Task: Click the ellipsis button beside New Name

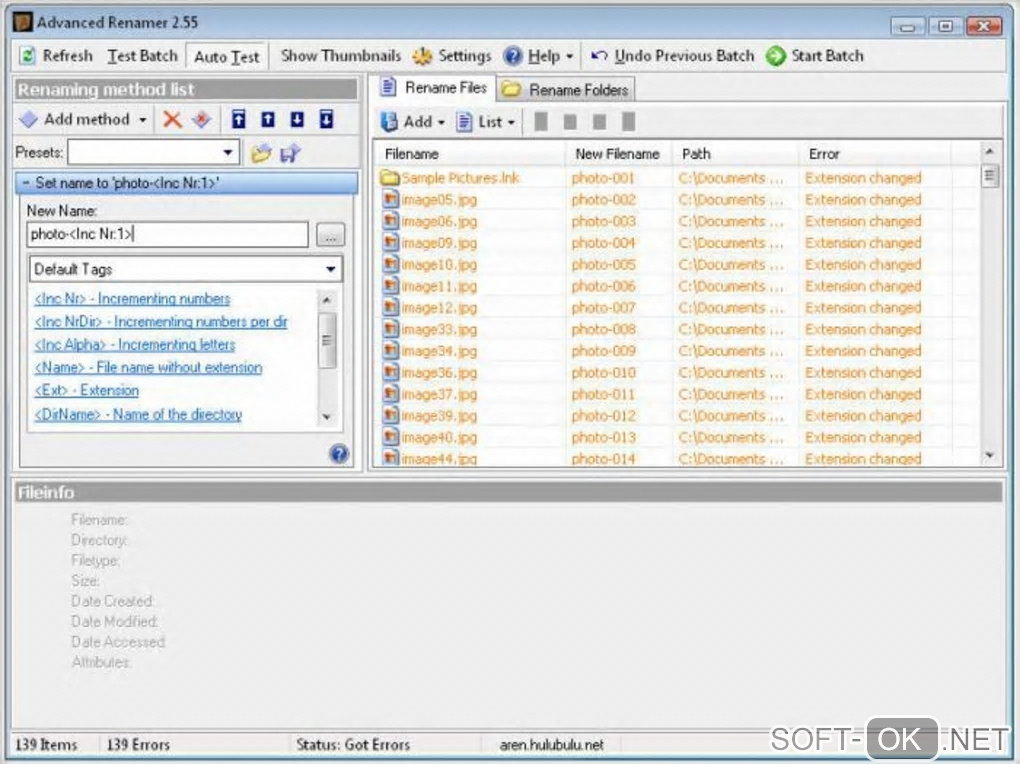Action: (330, 235)
